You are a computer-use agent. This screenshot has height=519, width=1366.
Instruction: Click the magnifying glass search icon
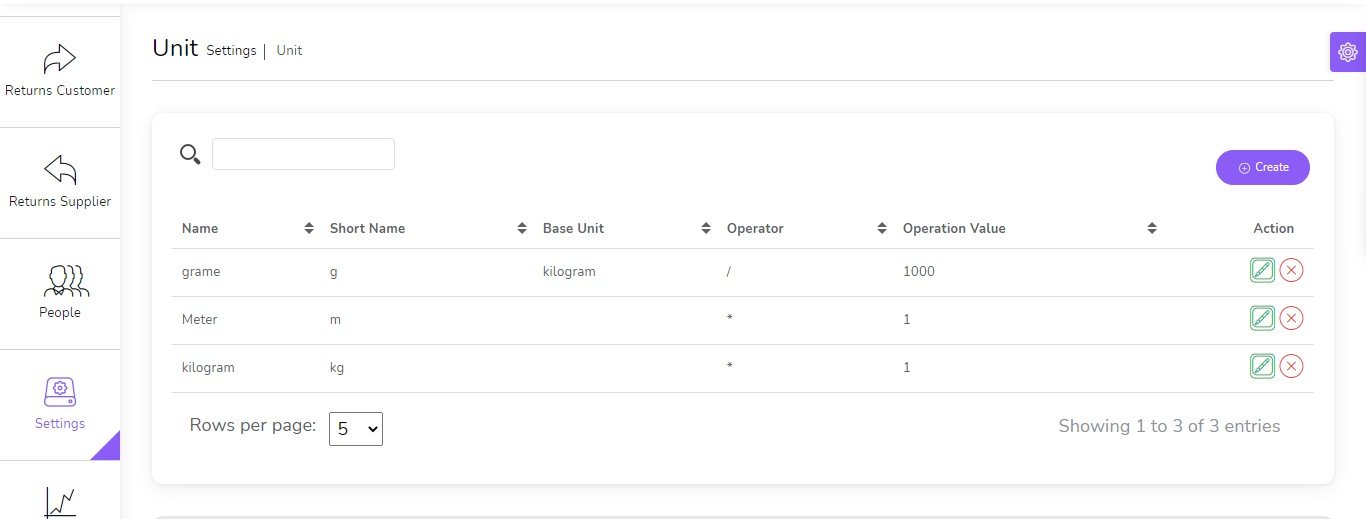[x=190, y=154]
